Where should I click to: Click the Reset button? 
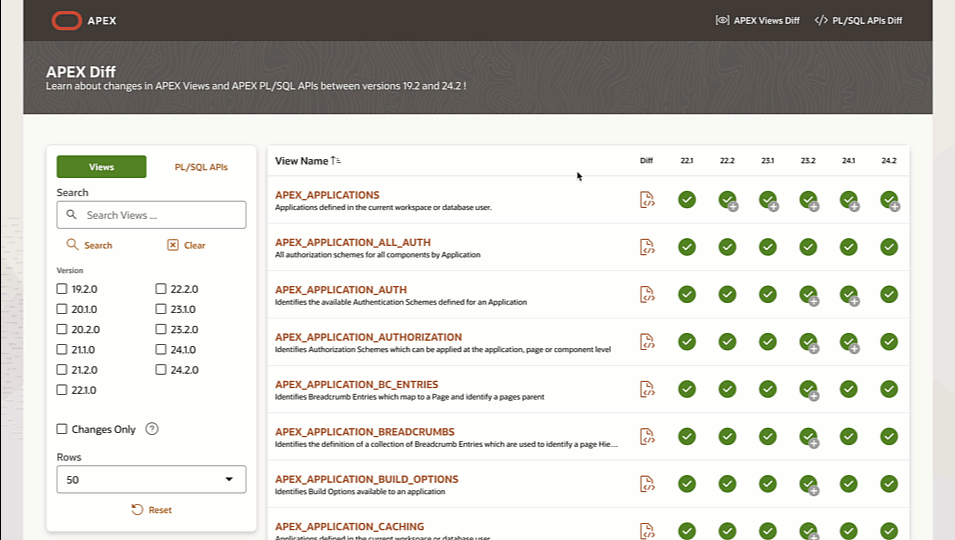(152, 510)
